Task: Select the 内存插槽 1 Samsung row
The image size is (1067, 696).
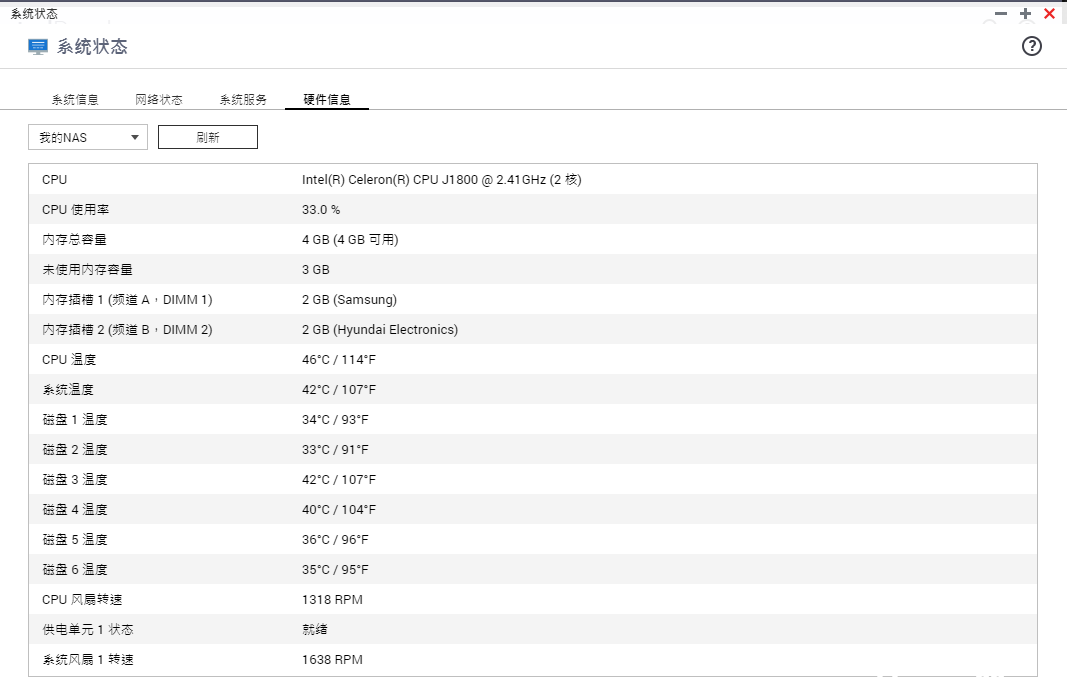Action: [532, 300]
